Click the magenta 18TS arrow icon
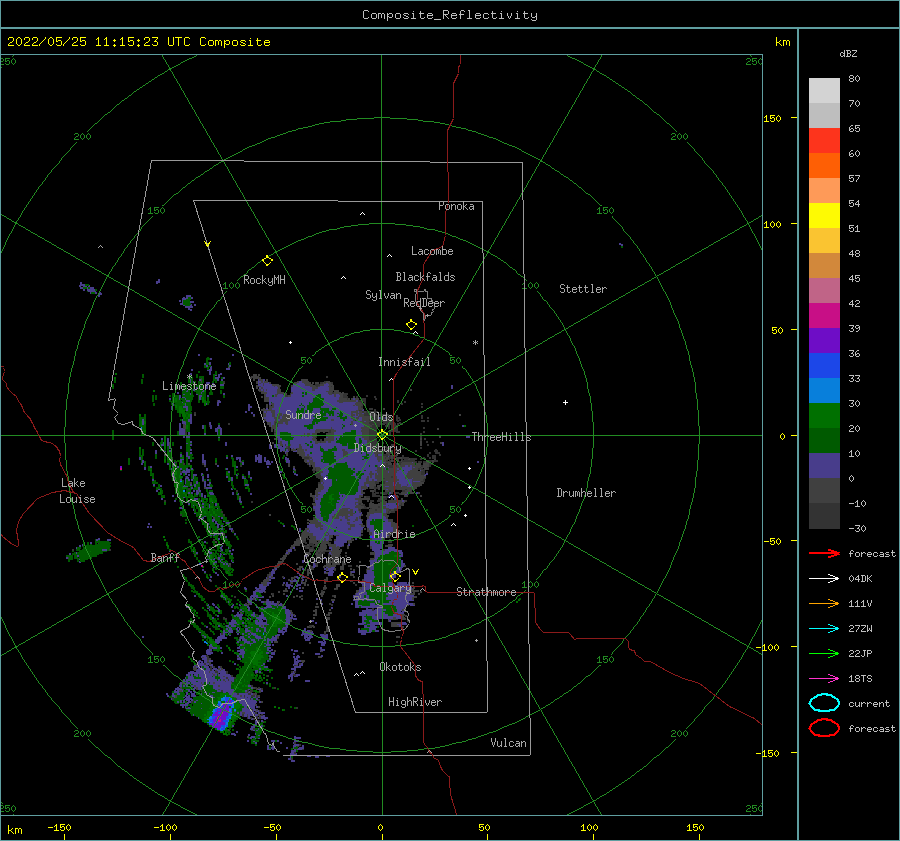 coord(824,679)
